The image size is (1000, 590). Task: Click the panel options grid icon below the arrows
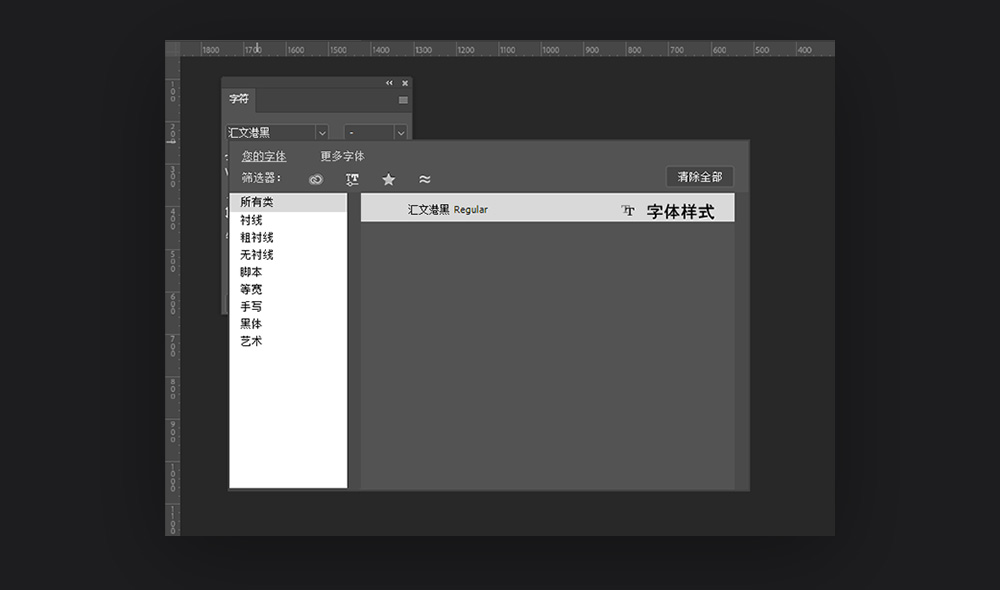pyautogui.click(x=403, y=99)
